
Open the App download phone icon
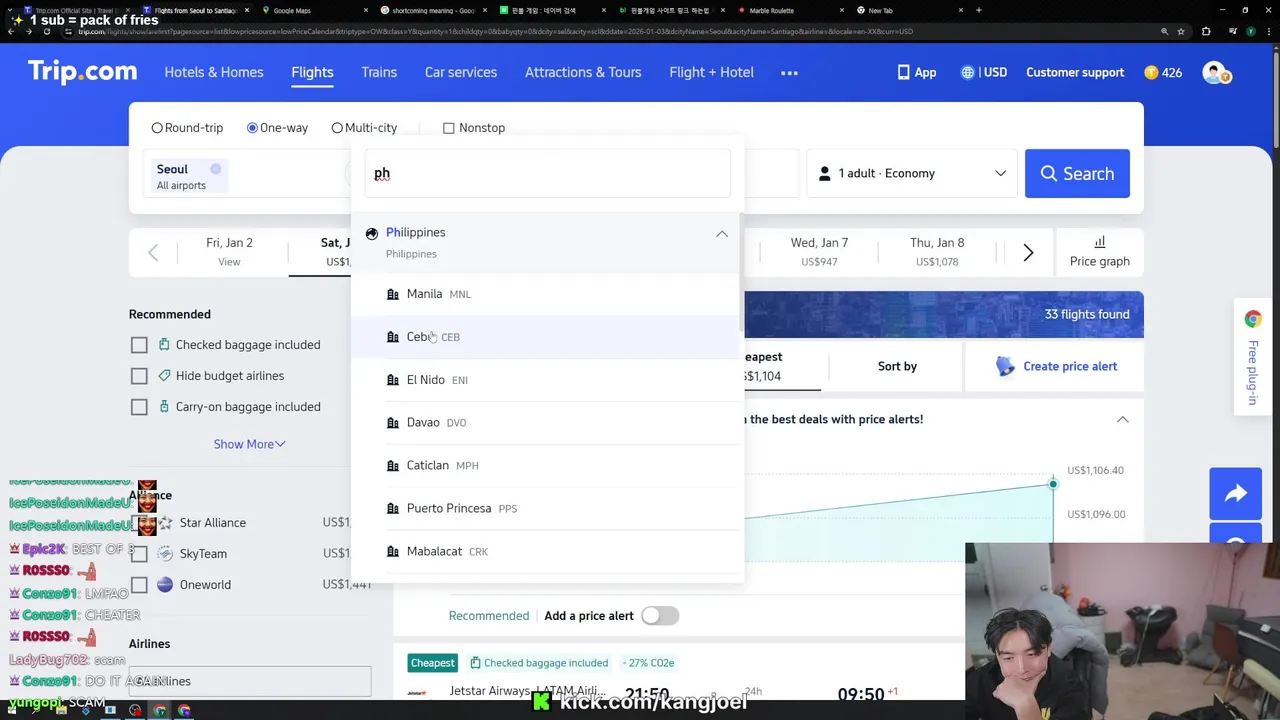coord(903,72)
